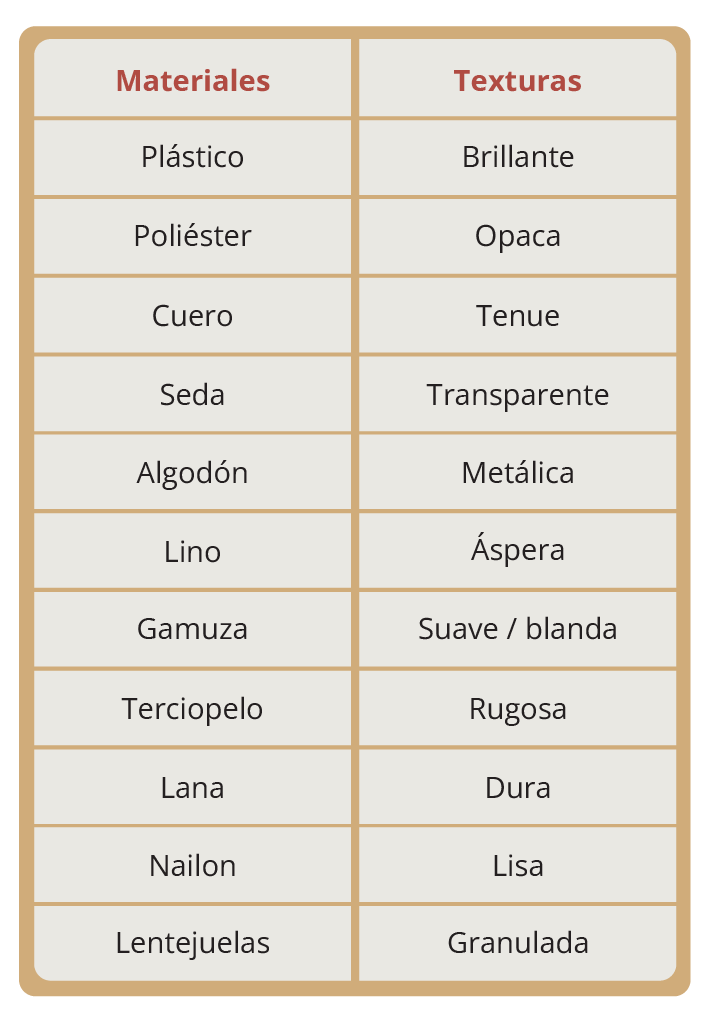The height and width of the screenshot is (1013, 715).
Task: Click the Poliéster material cell
Action: pos(192,236)
